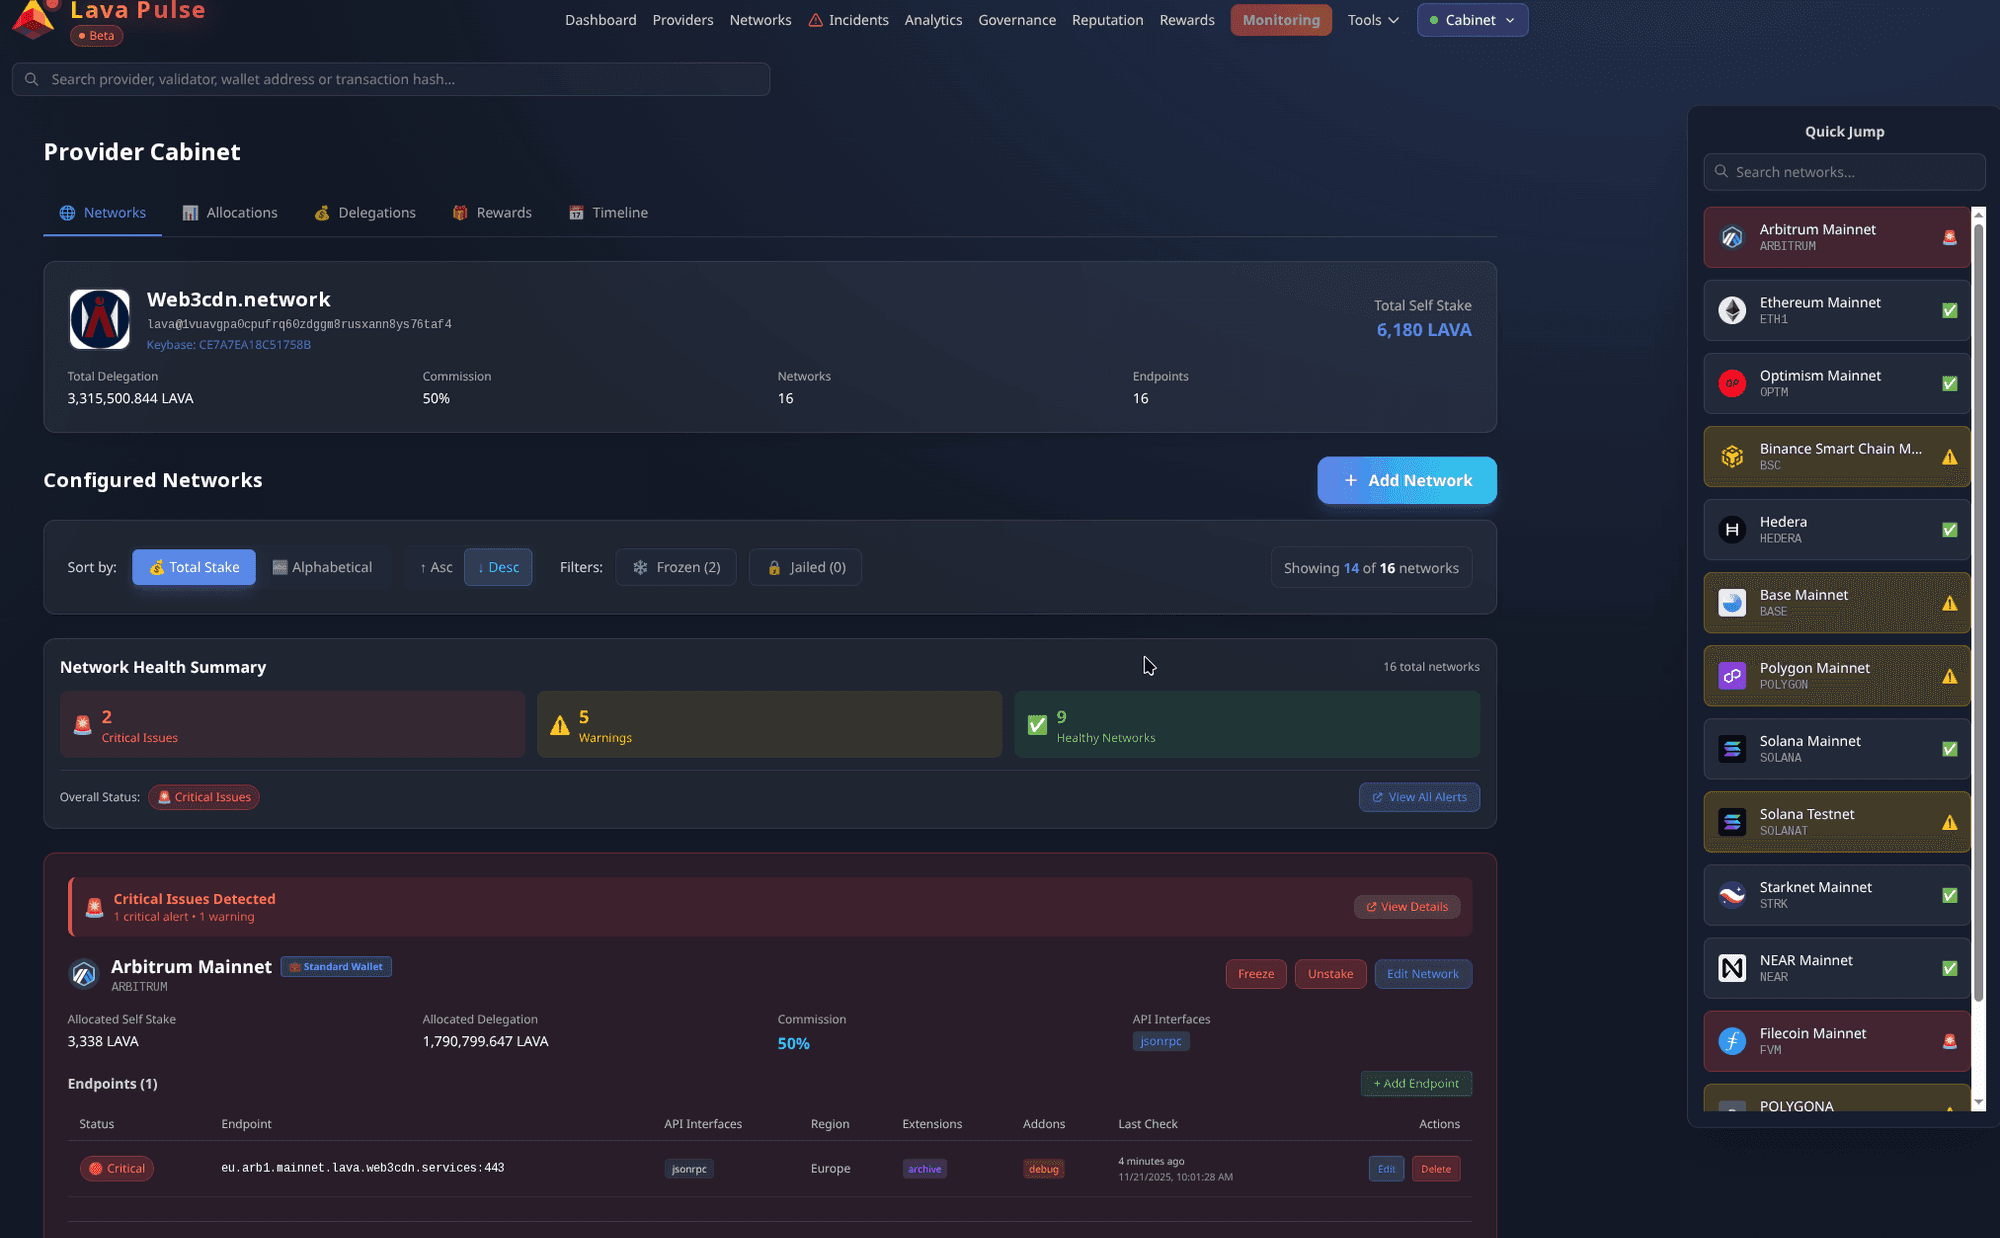
Task: Click the Arbitrum icon in Quick Jump
Action: (x=1732, y=237)
